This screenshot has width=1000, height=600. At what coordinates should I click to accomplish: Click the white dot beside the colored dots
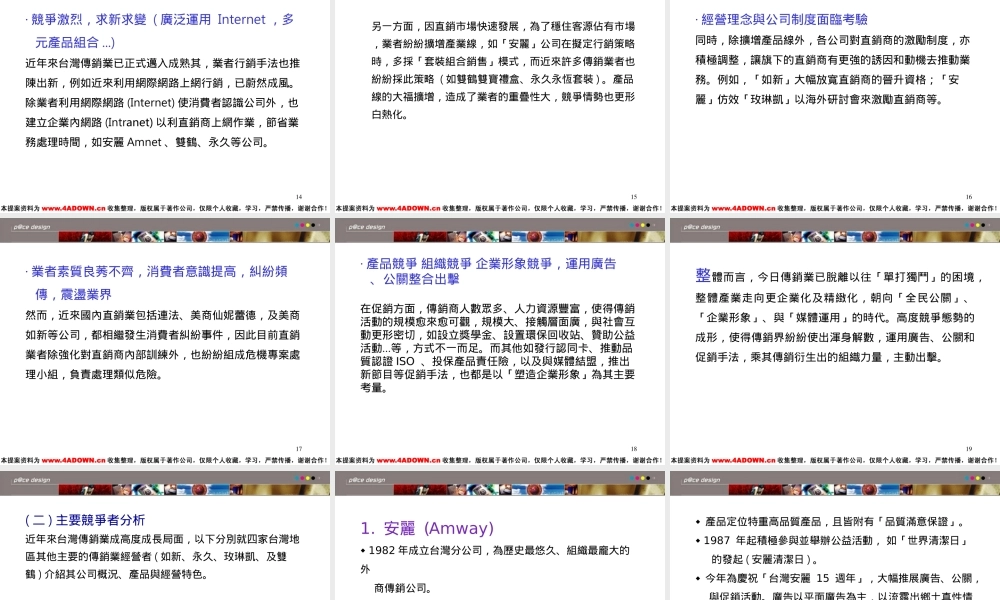[654, 225]
